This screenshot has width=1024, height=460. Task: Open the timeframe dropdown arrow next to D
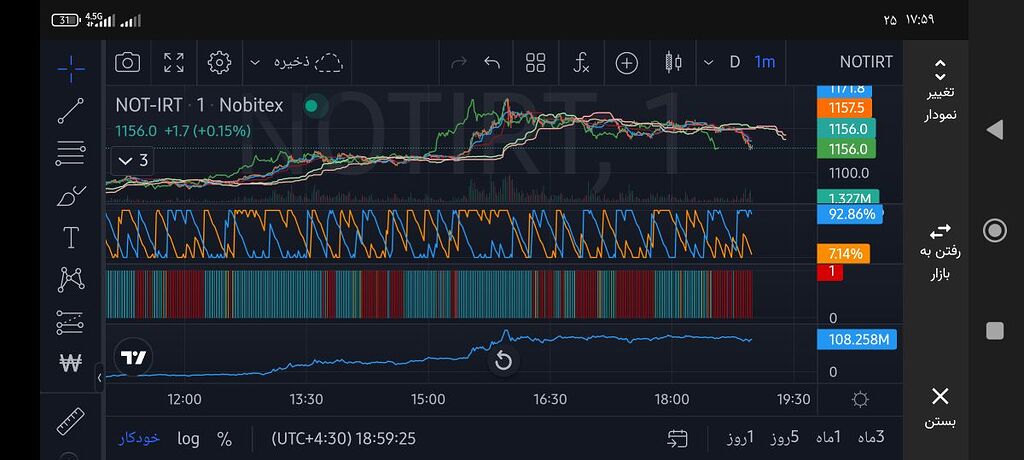point(709,62)
